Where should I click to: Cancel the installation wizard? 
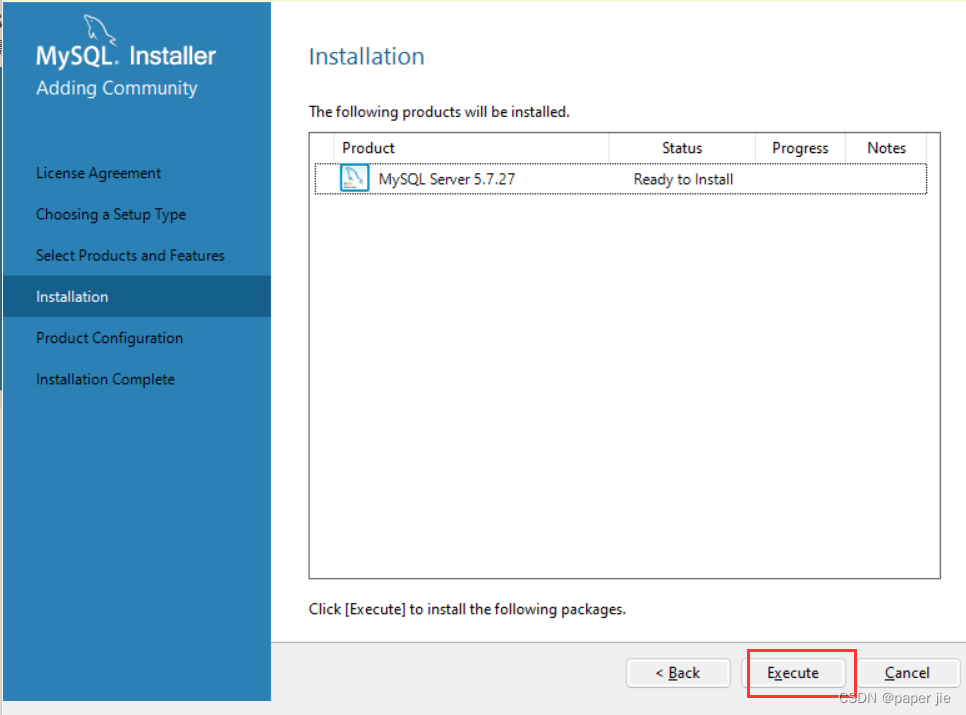pos(907,673)
